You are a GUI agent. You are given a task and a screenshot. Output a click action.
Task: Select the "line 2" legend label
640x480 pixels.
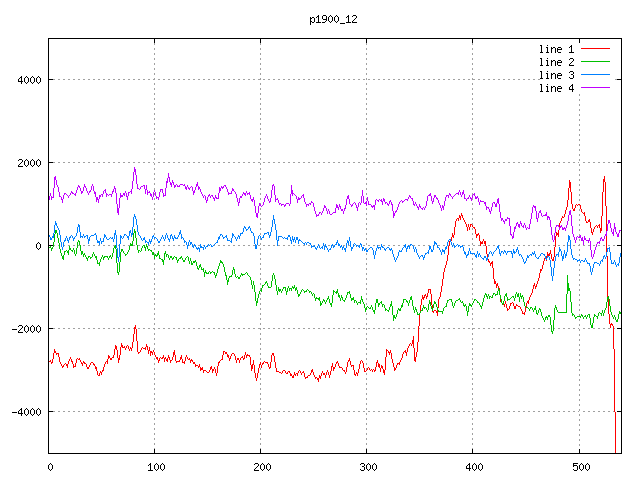click(x=556, y=62)
